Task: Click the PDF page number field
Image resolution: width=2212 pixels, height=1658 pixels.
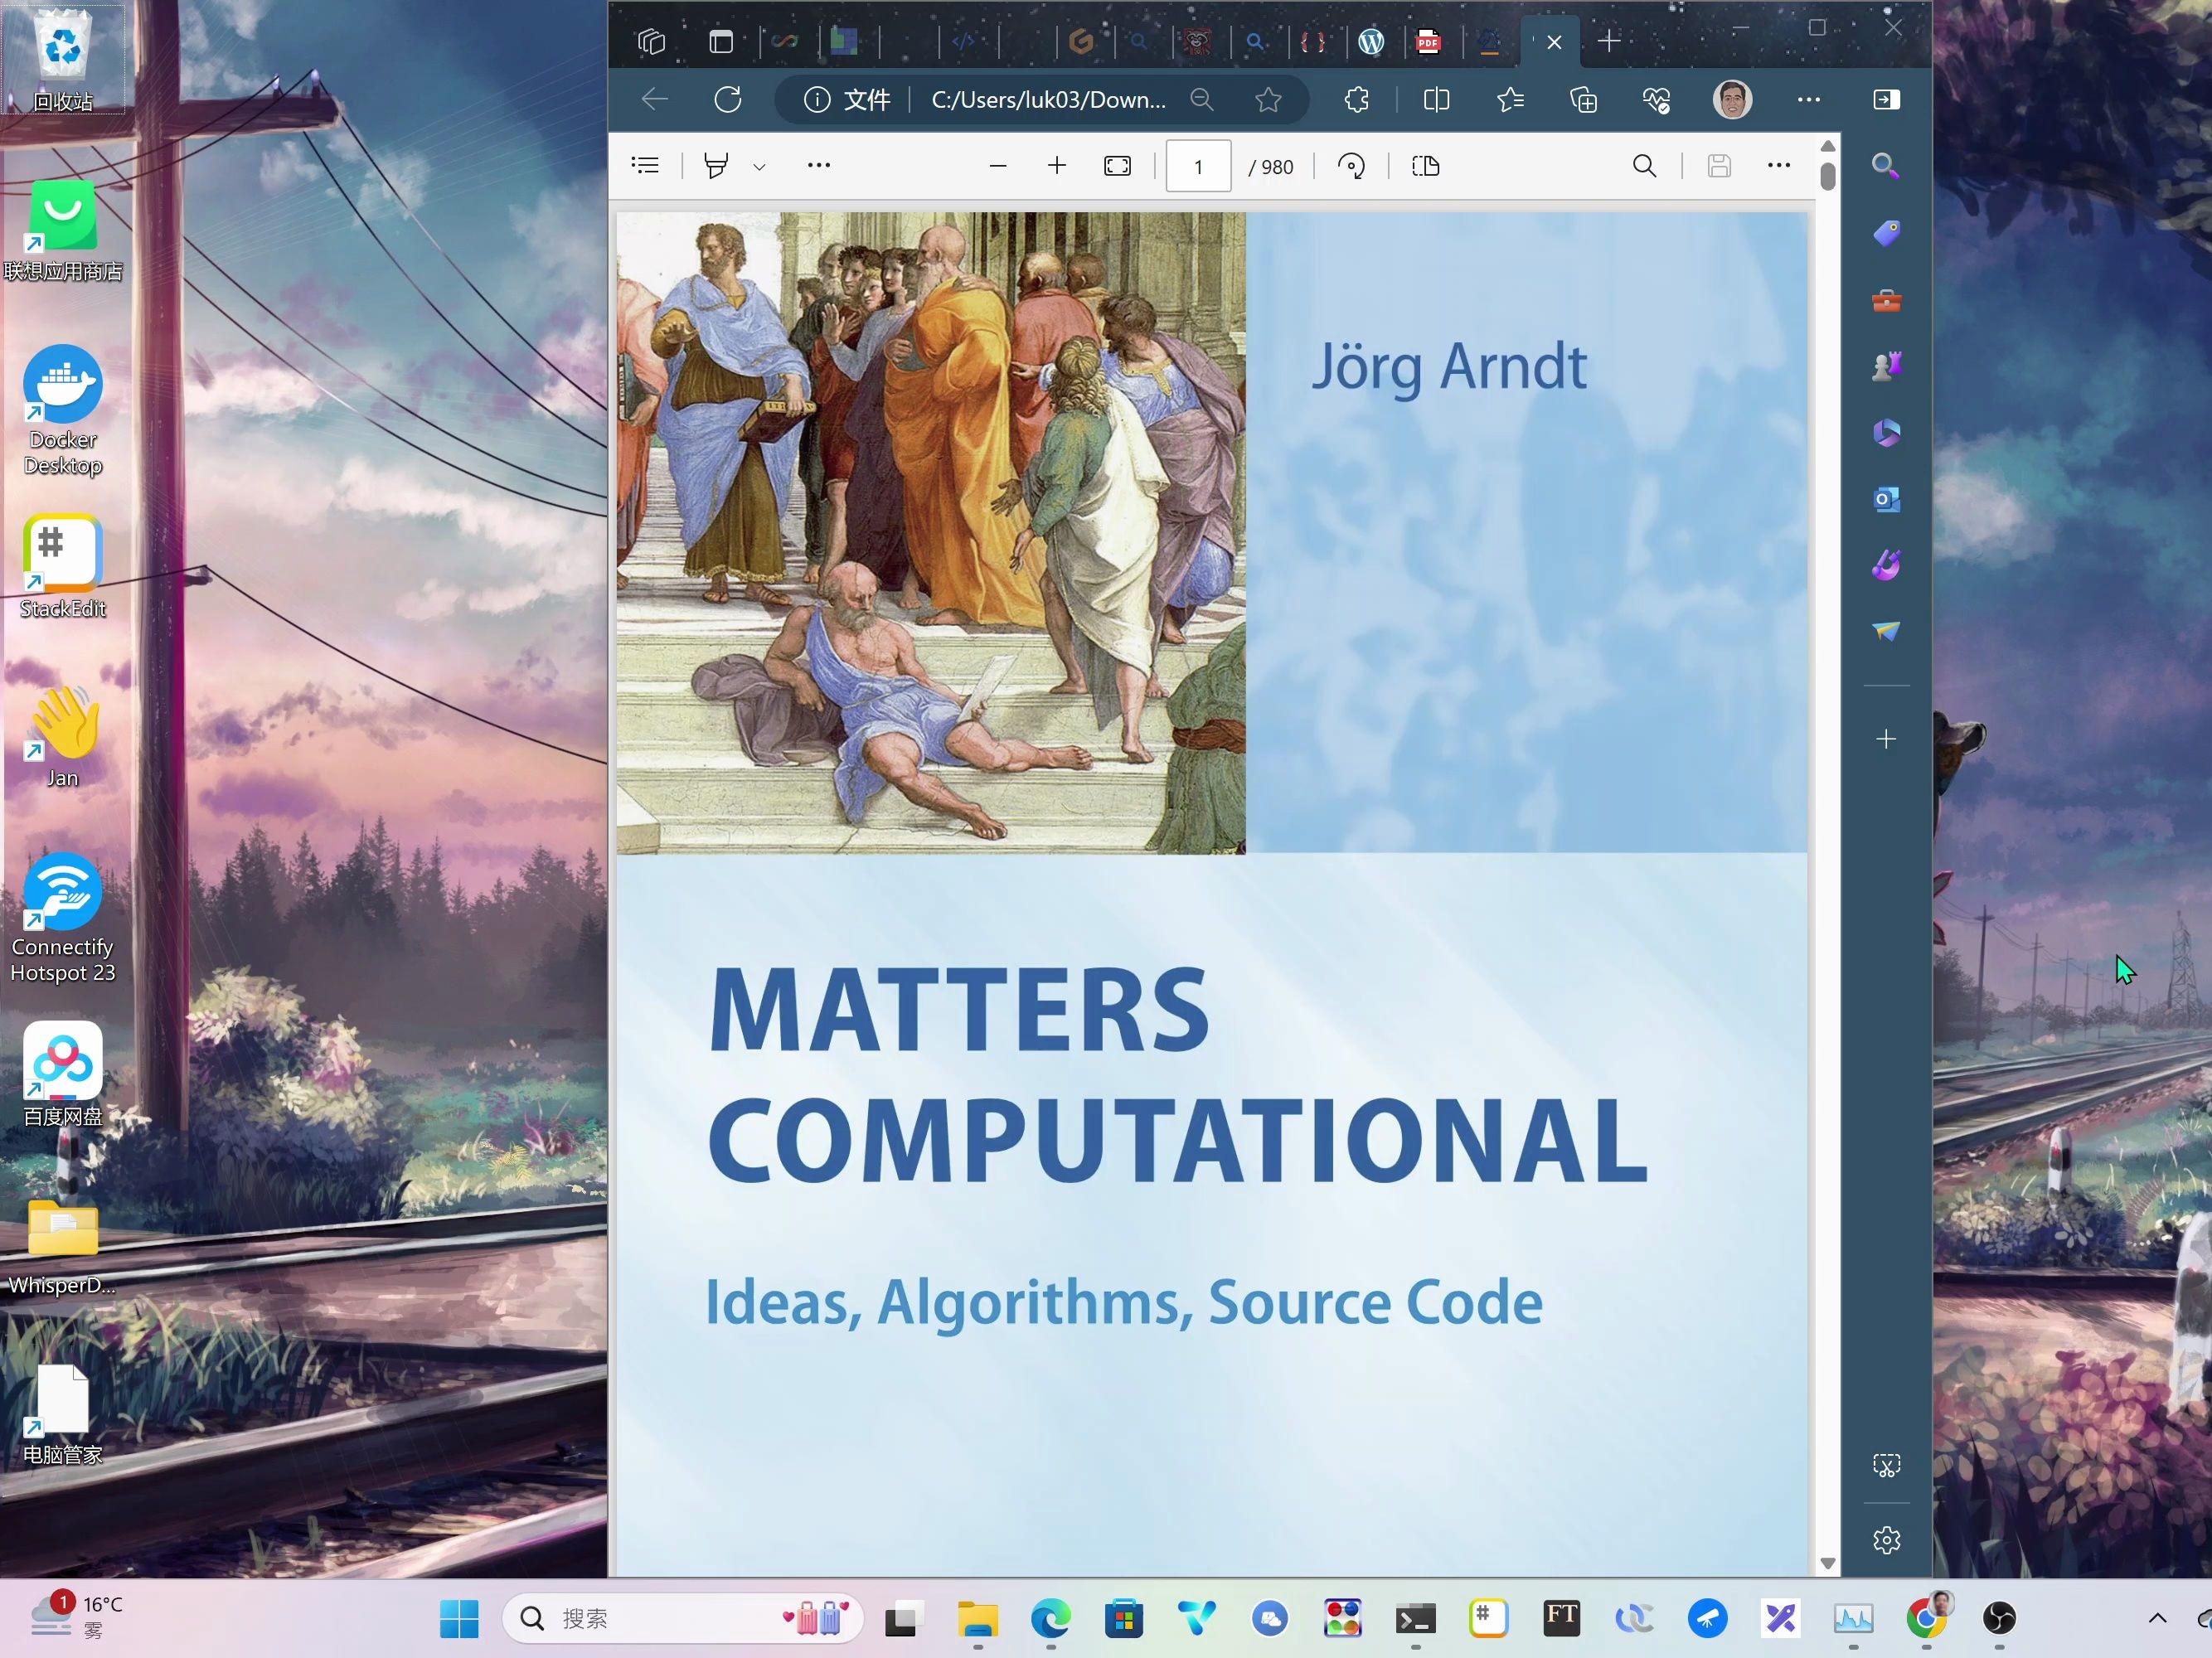Action: pos(1198,166)
